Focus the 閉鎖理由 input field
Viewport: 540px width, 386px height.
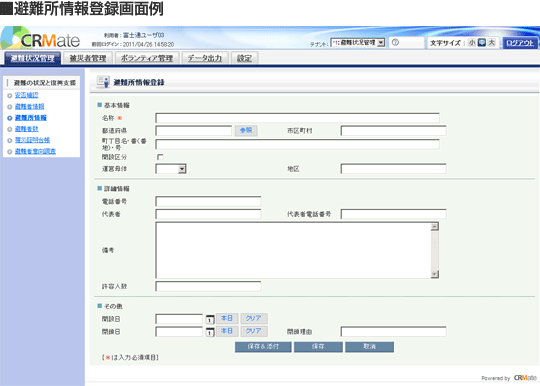pyautogui.click(x=394, y=332)
